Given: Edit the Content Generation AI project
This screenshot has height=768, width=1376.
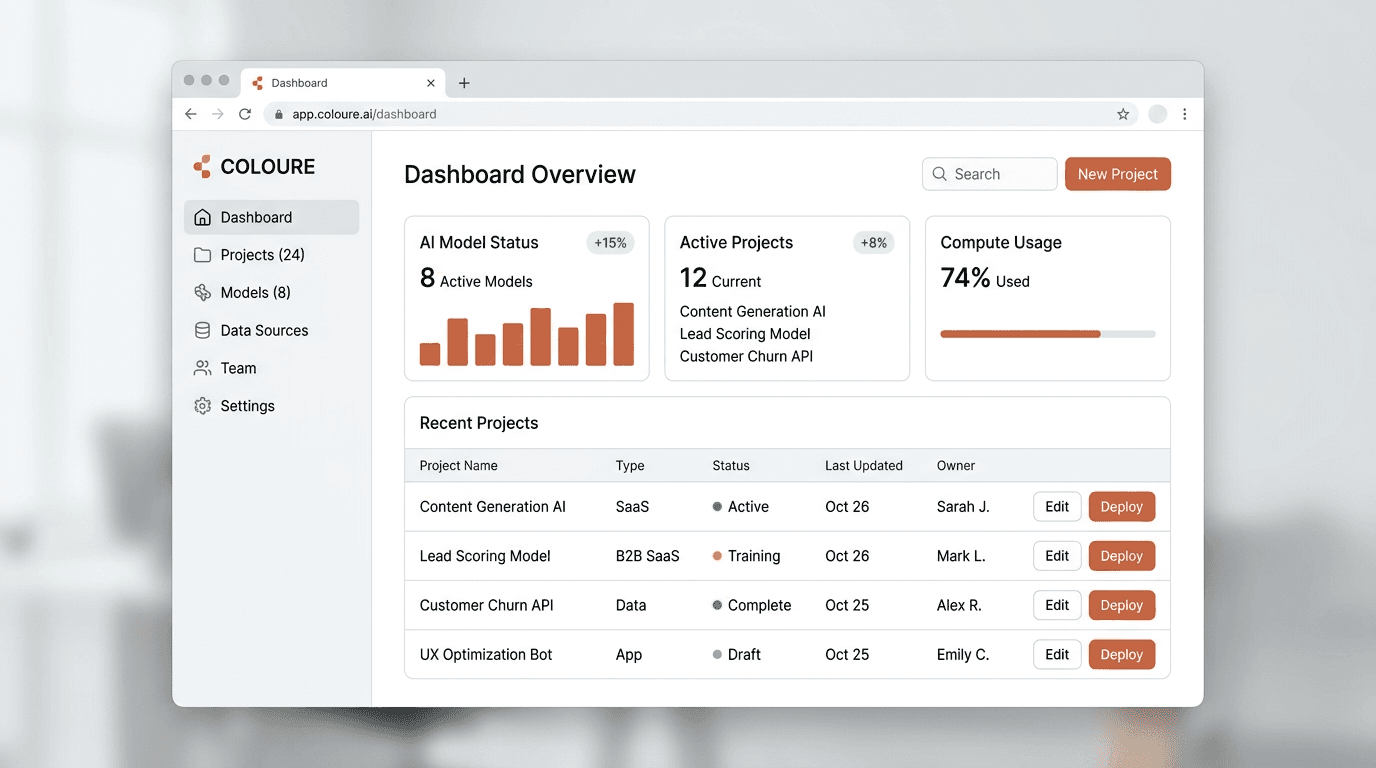Looking at the screenshot, I should click(x=1057, y=507).
